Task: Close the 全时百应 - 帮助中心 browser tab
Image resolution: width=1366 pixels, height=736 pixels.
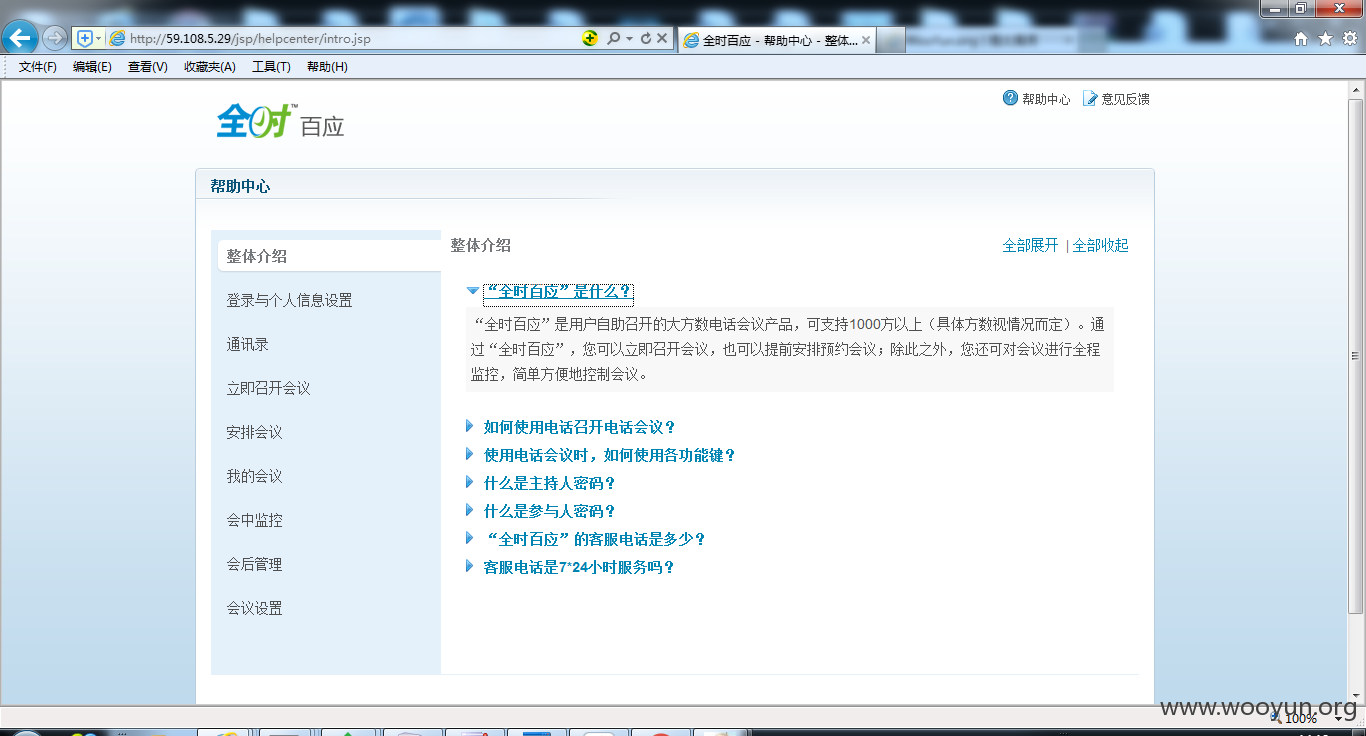Action: 866,40
